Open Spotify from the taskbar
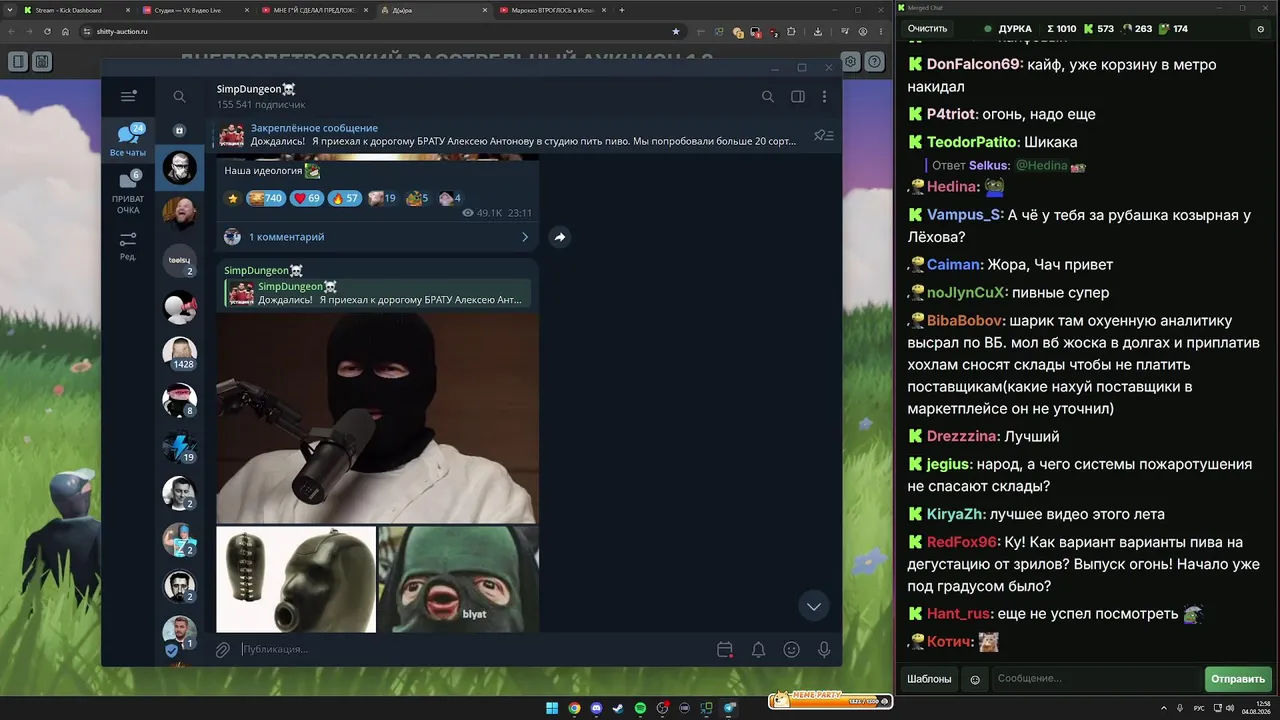1280x720 pixels. (640, 708)
